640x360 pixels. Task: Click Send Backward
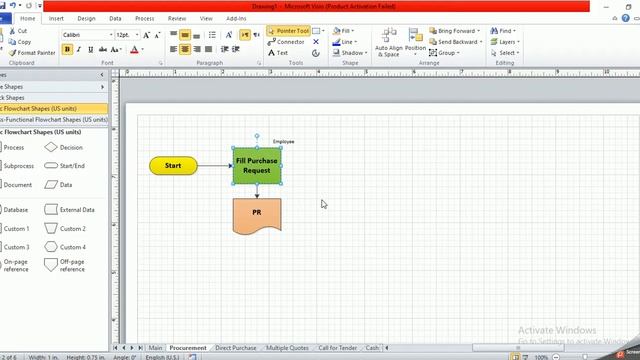[x=456, y=42]
